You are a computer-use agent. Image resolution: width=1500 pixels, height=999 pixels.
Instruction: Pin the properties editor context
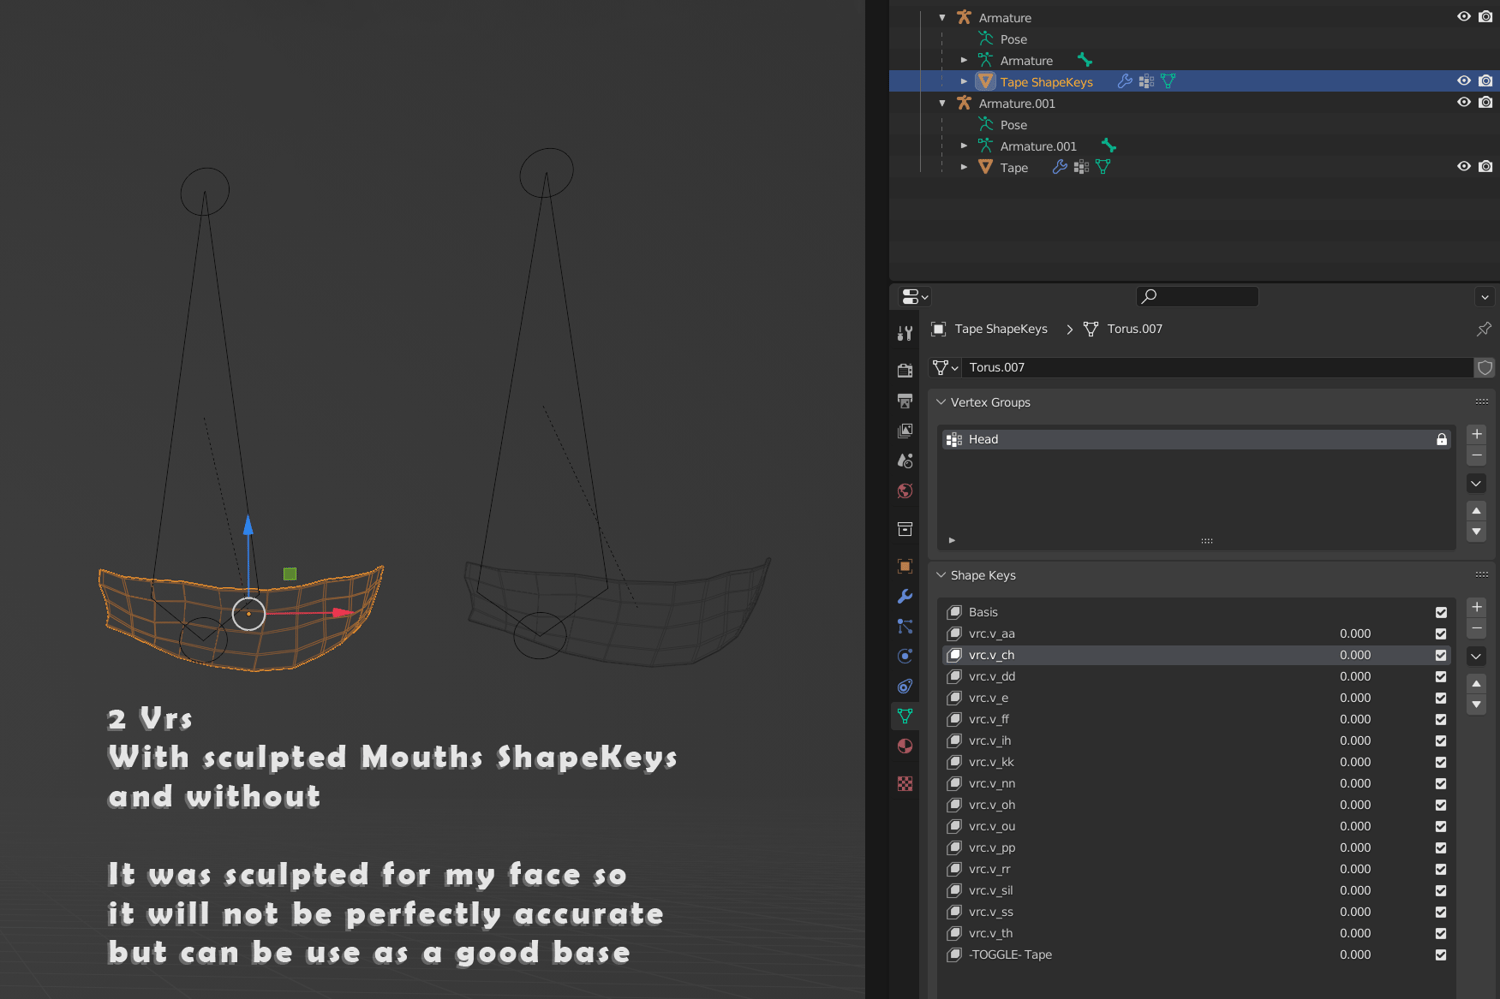tap(1484, 329)
